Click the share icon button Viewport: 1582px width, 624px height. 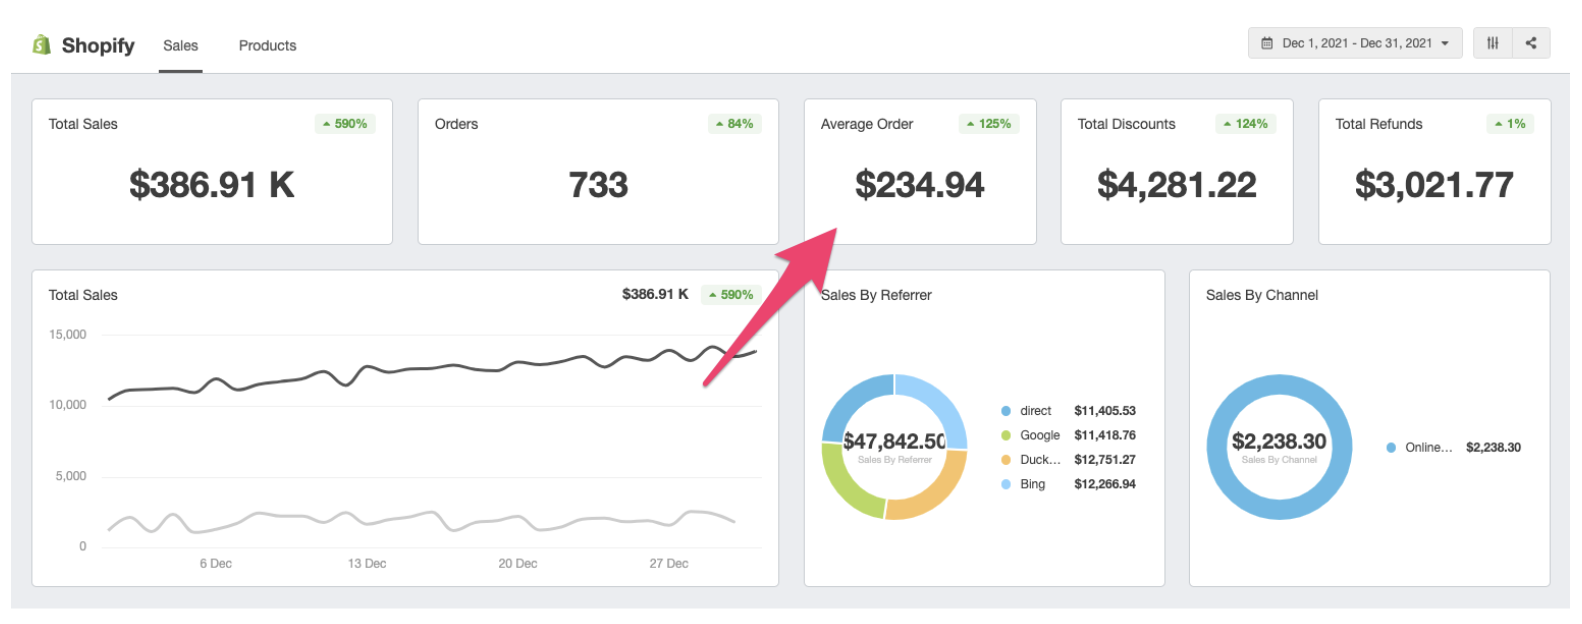click(x=1531, y=43)
